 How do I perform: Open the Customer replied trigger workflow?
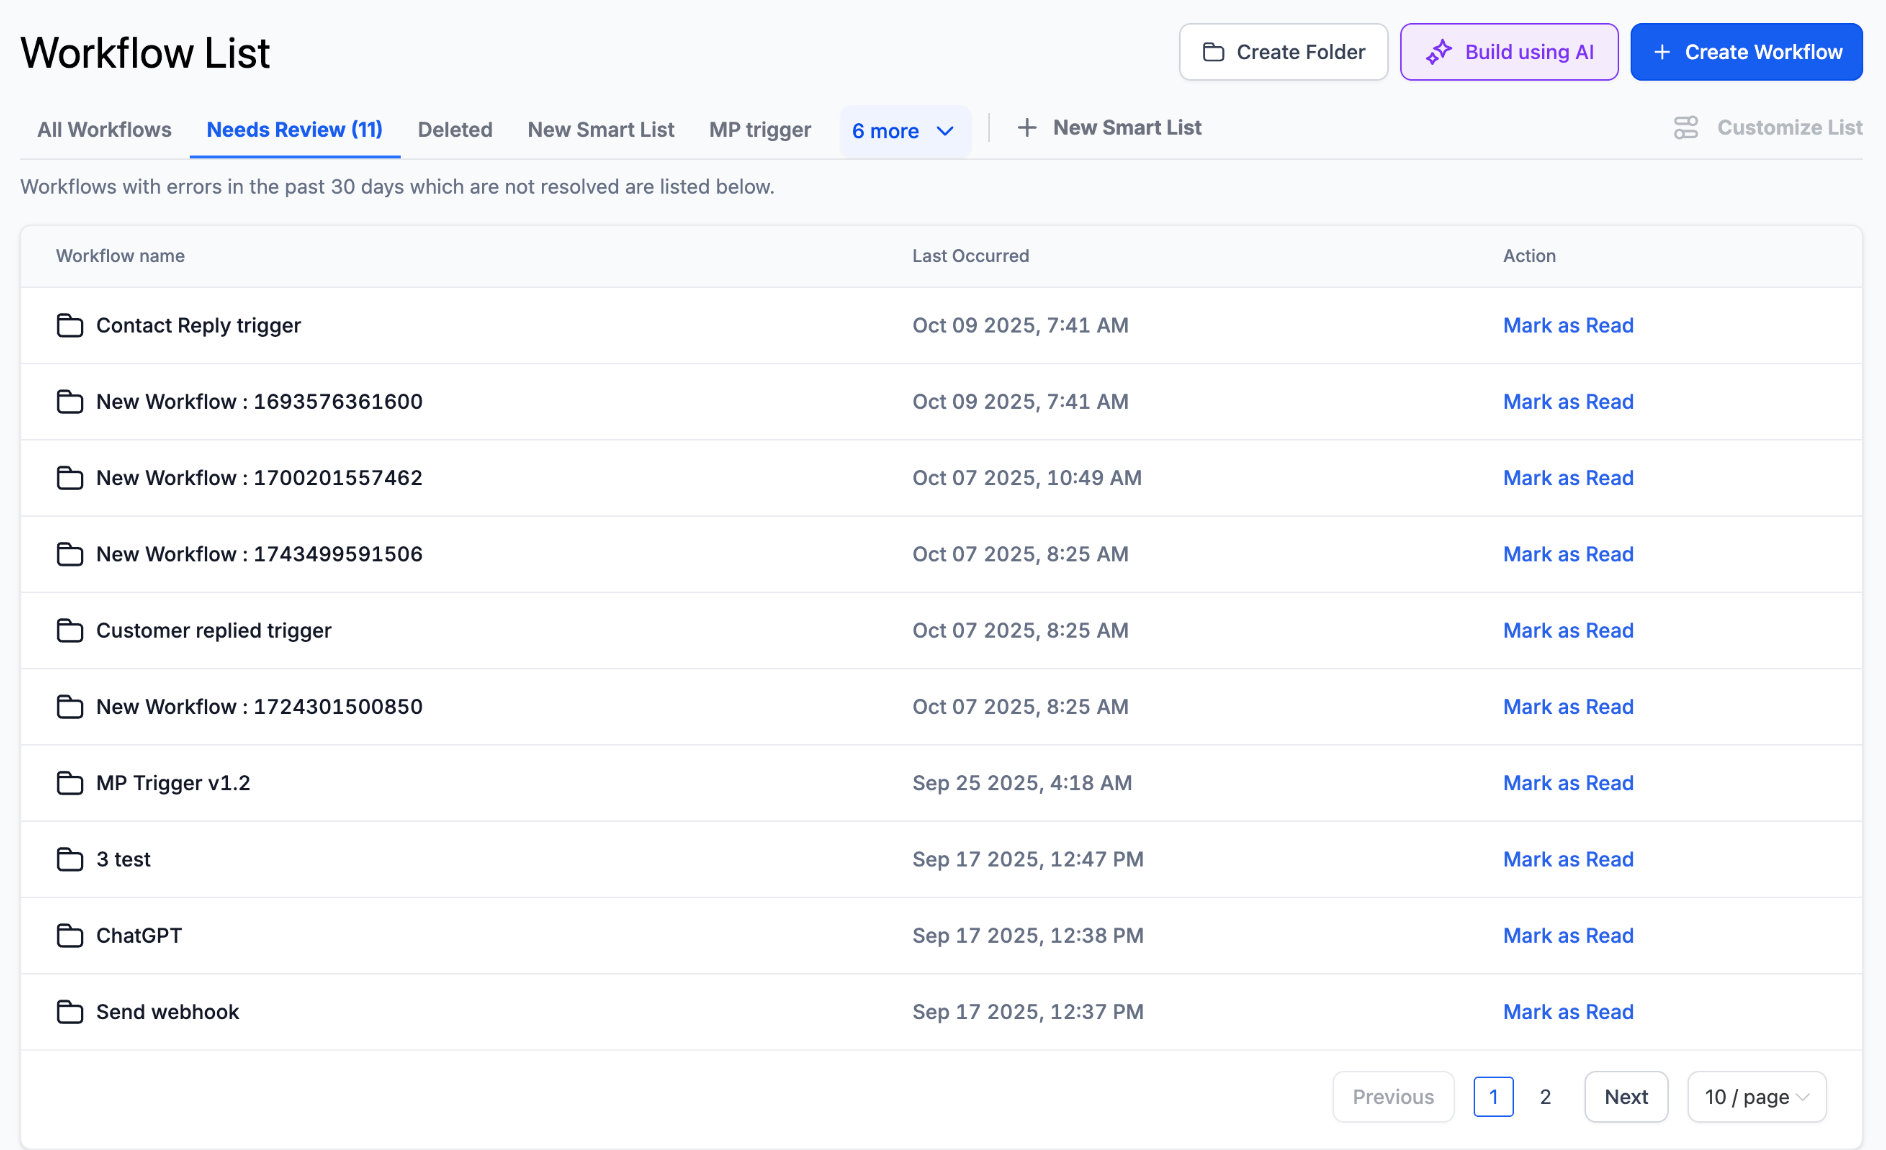click(x=214, y=631)
